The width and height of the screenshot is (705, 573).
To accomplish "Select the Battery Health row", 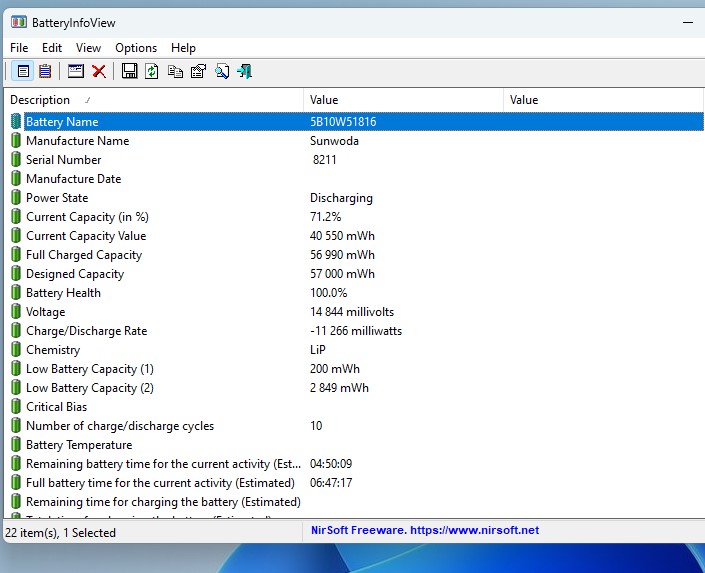I will tap(63, 293).
